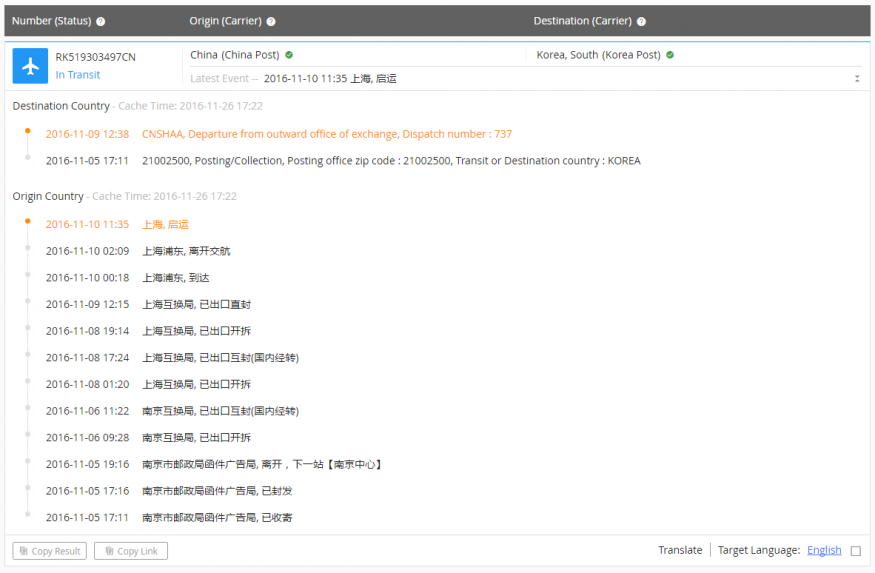Click the help icon beside Origin (Carrier)
The height and width of the screenshot is (573, 875).
tap(272, 21)
